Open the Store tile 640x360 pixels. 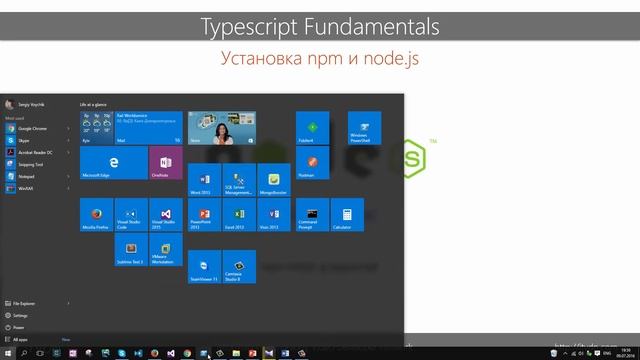coord(222,128)
